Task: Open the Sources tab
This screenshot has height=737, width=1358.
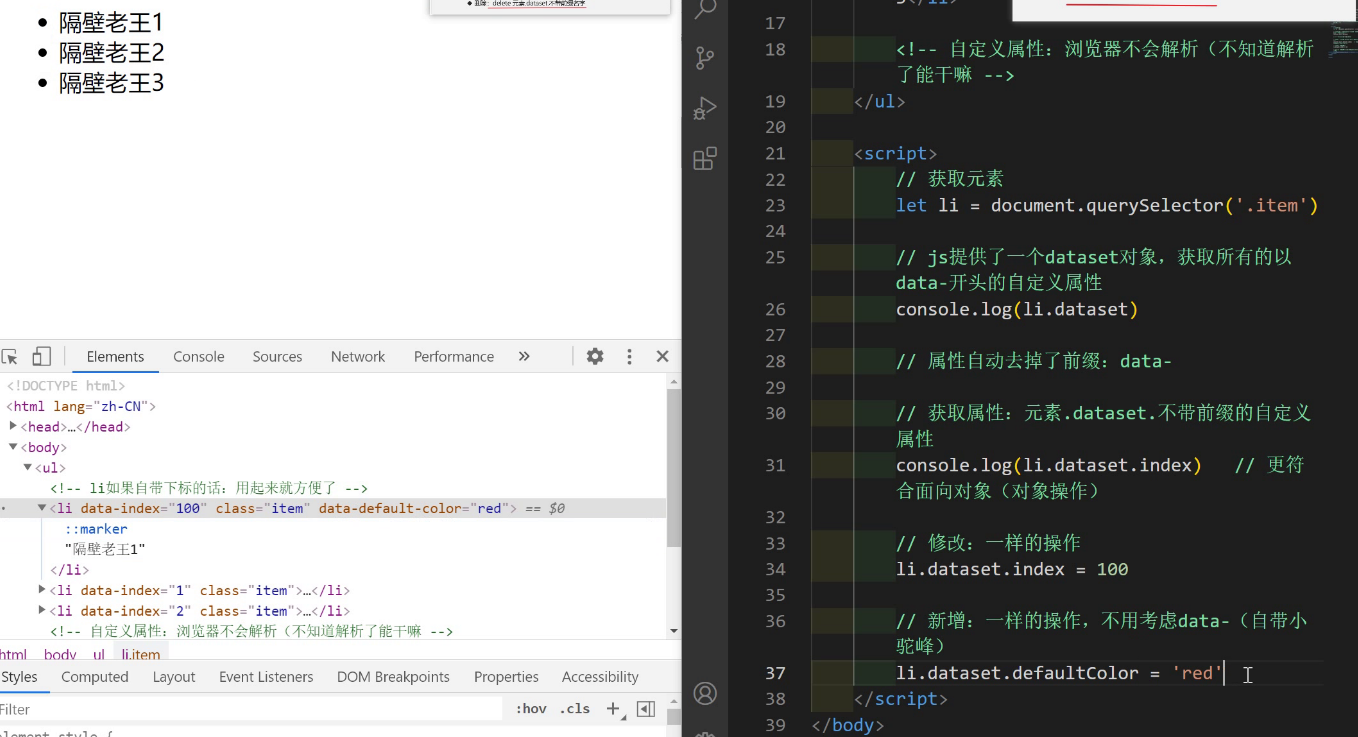Action: tap(277, 356)
